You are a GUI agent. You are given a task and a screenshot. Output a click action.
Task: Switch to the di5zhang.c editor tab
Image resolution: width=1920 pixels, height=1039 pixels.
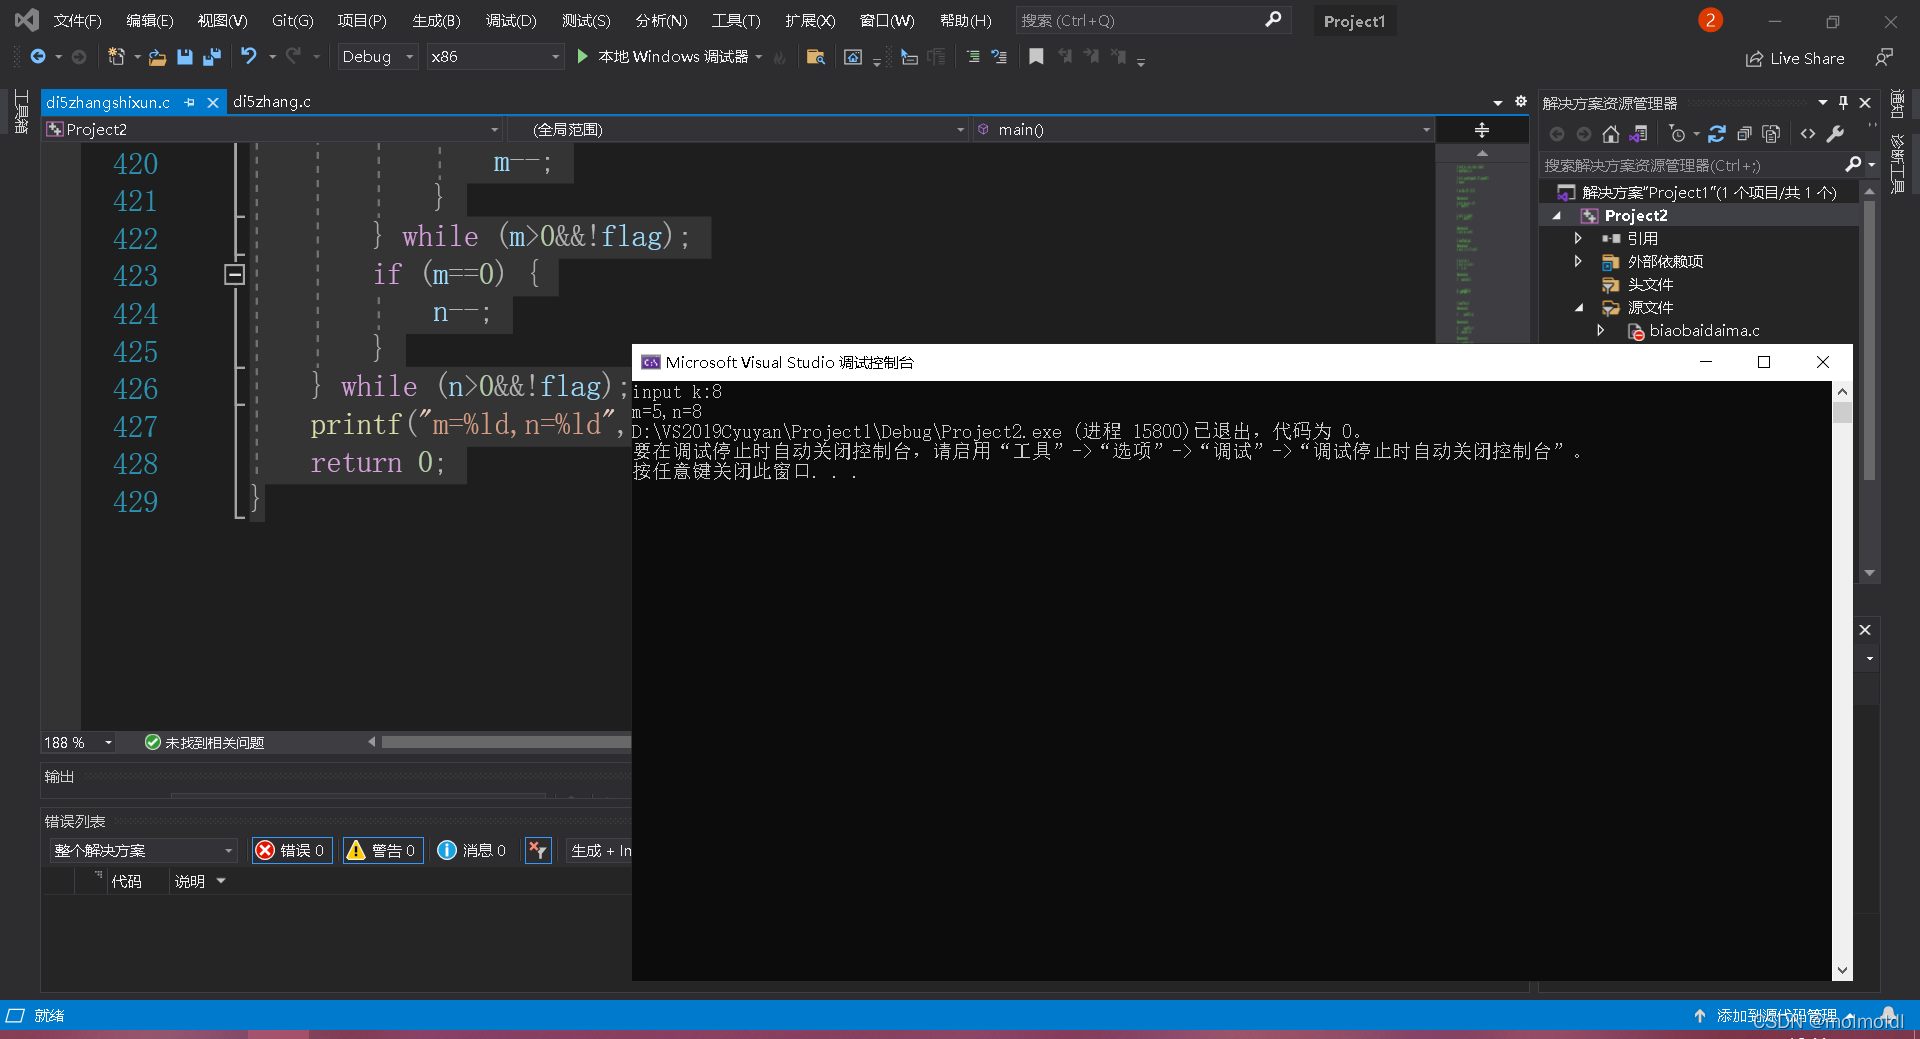pos(272,102)
